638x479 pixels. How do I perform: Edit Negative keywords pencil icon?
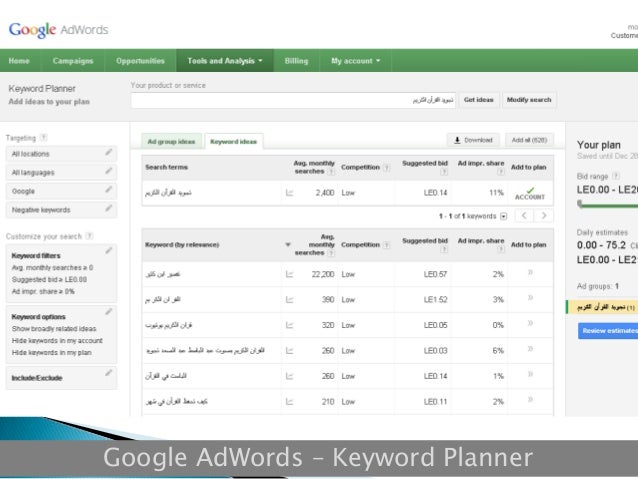109,208
